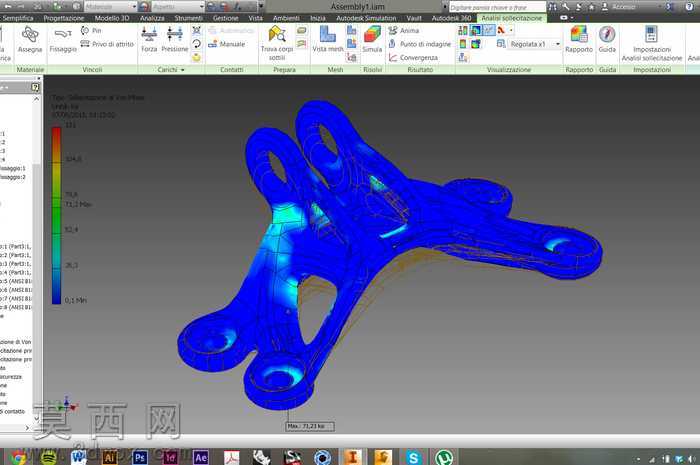
Task: Open the Progettazione ribbon tab
Action: tap(64, 18)
